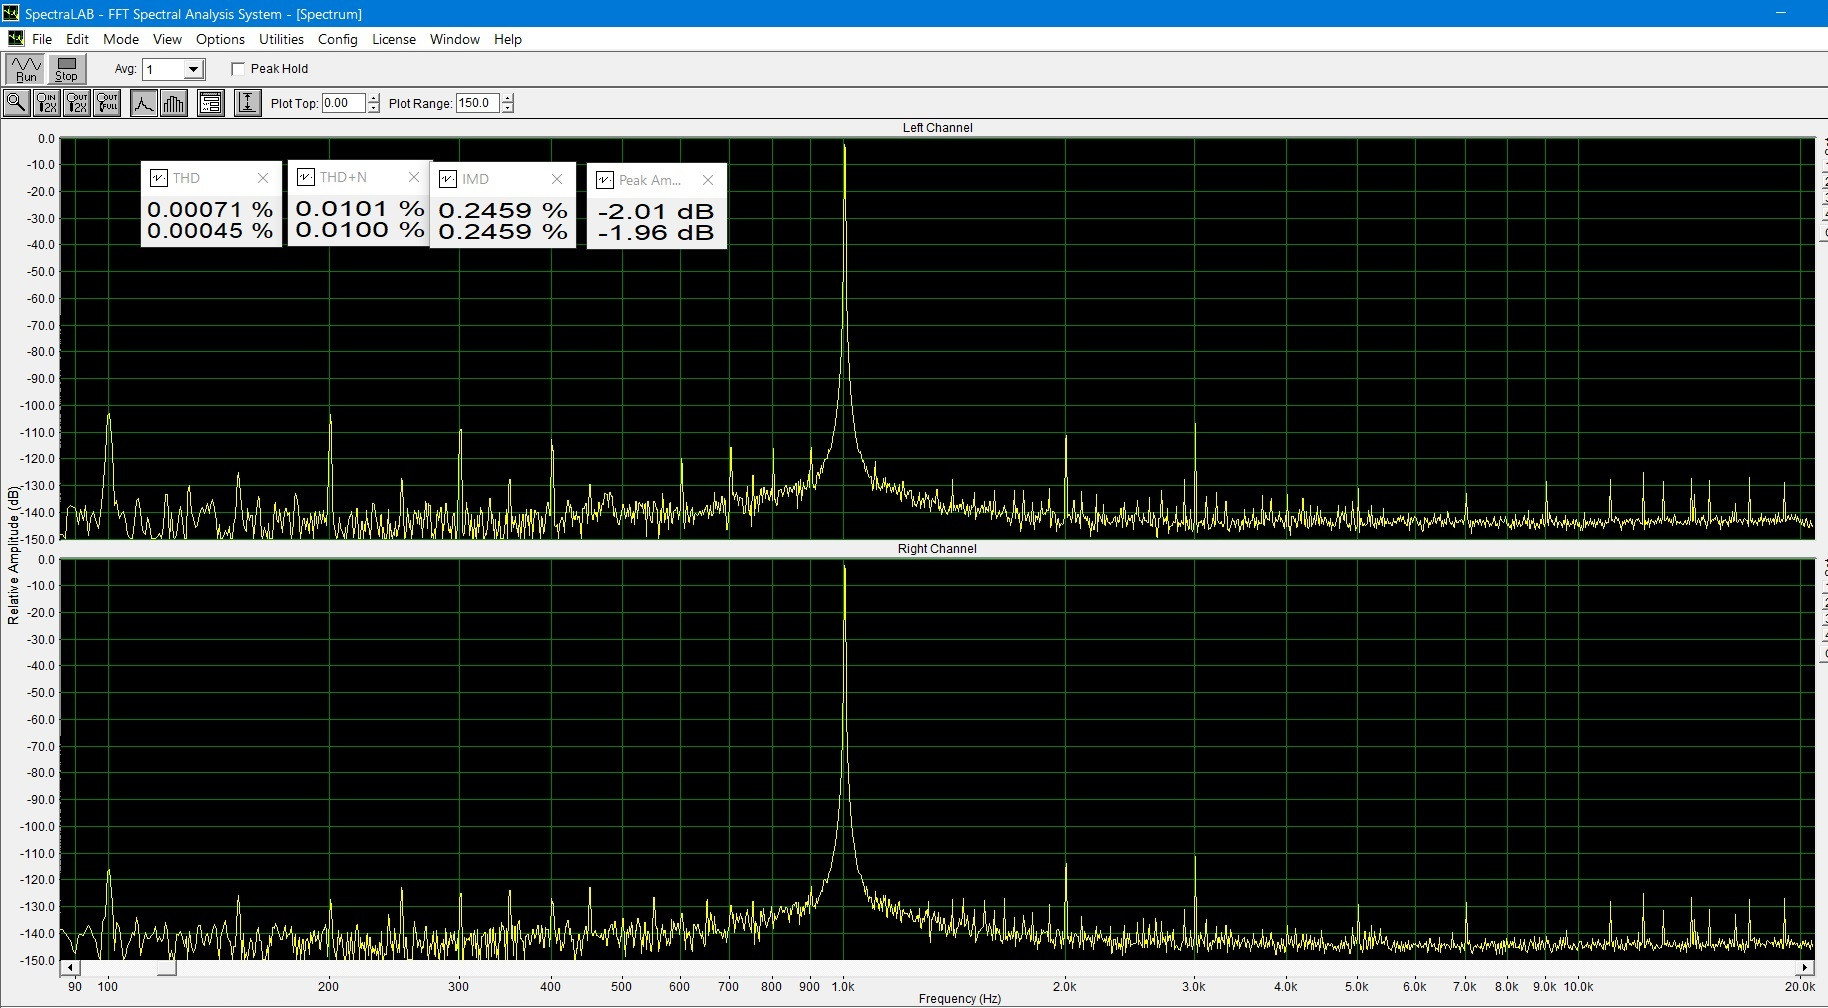Screen dimensions: 1828x1008
Task: Close the THD measurement window
Action: pyautogui.click(x=263, y=178)
